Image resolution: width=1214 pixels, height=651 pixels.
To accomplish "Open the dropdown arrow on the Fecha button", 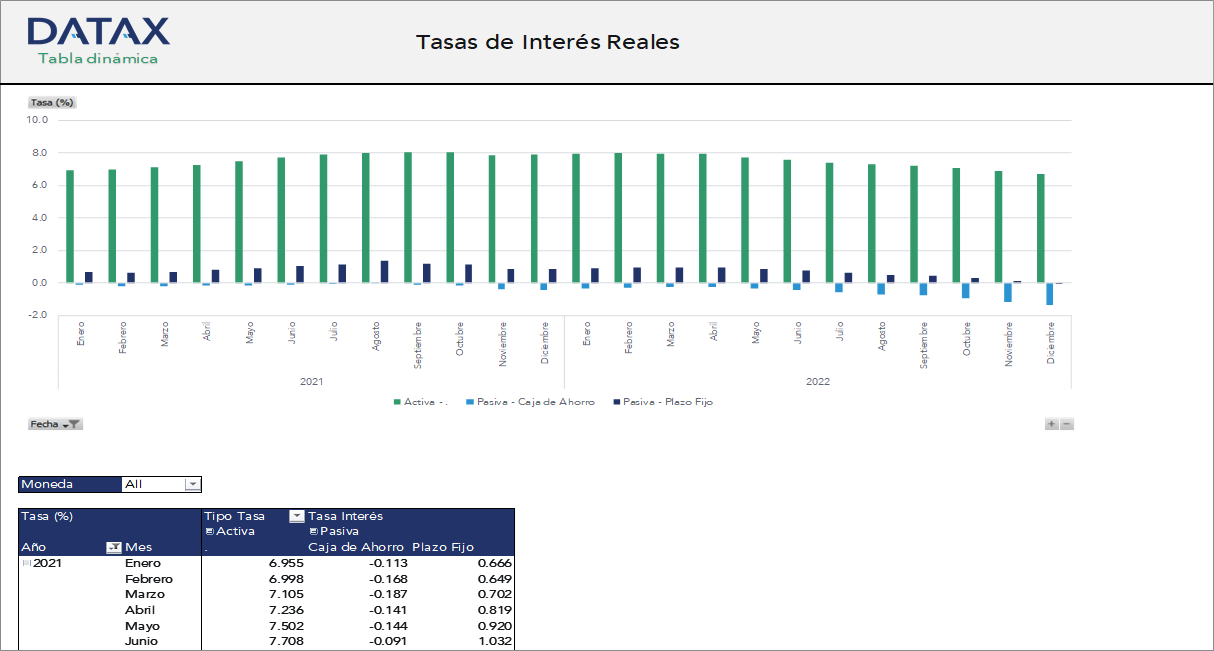I will 65,424.
